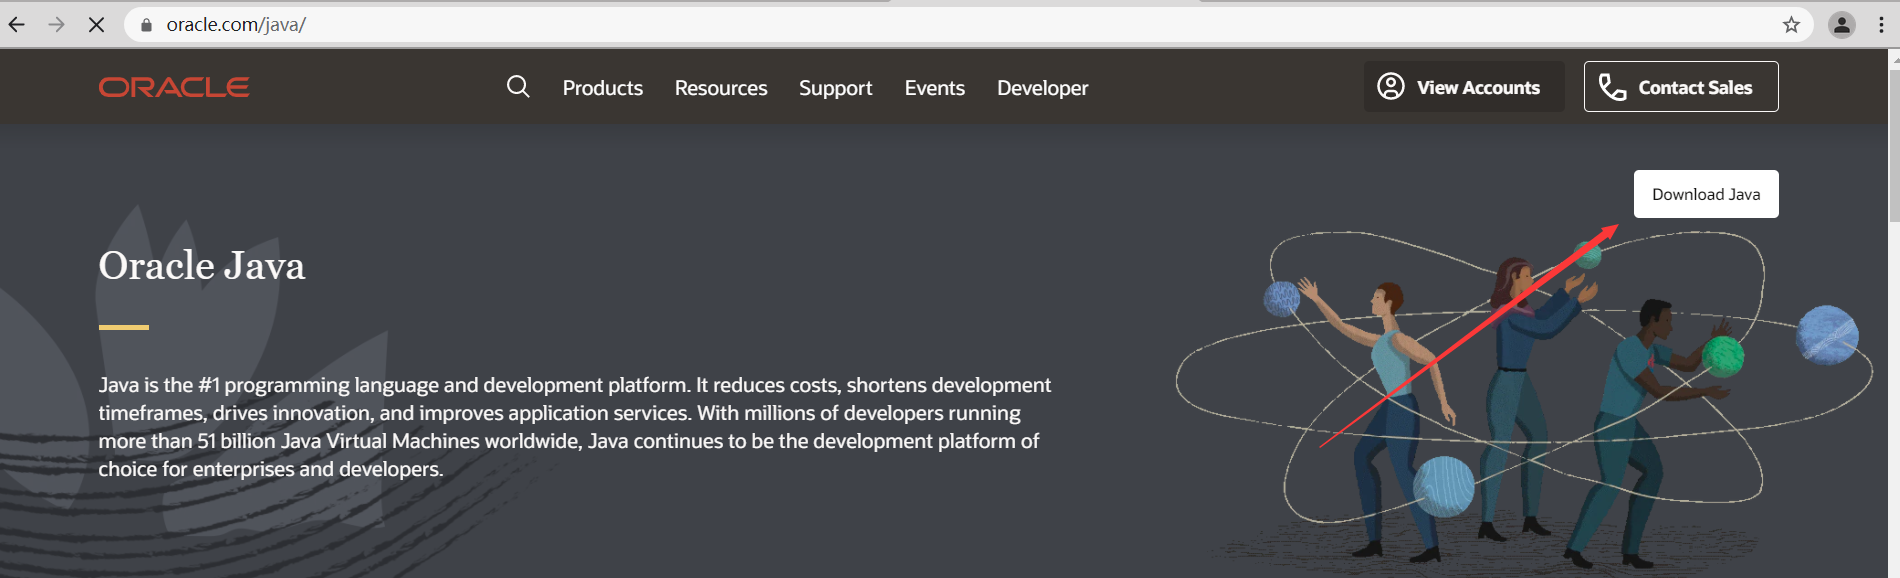Click the Oracle Java heading
The height and width of the screenshot is (578, 1900).
(x=202, y=266)
